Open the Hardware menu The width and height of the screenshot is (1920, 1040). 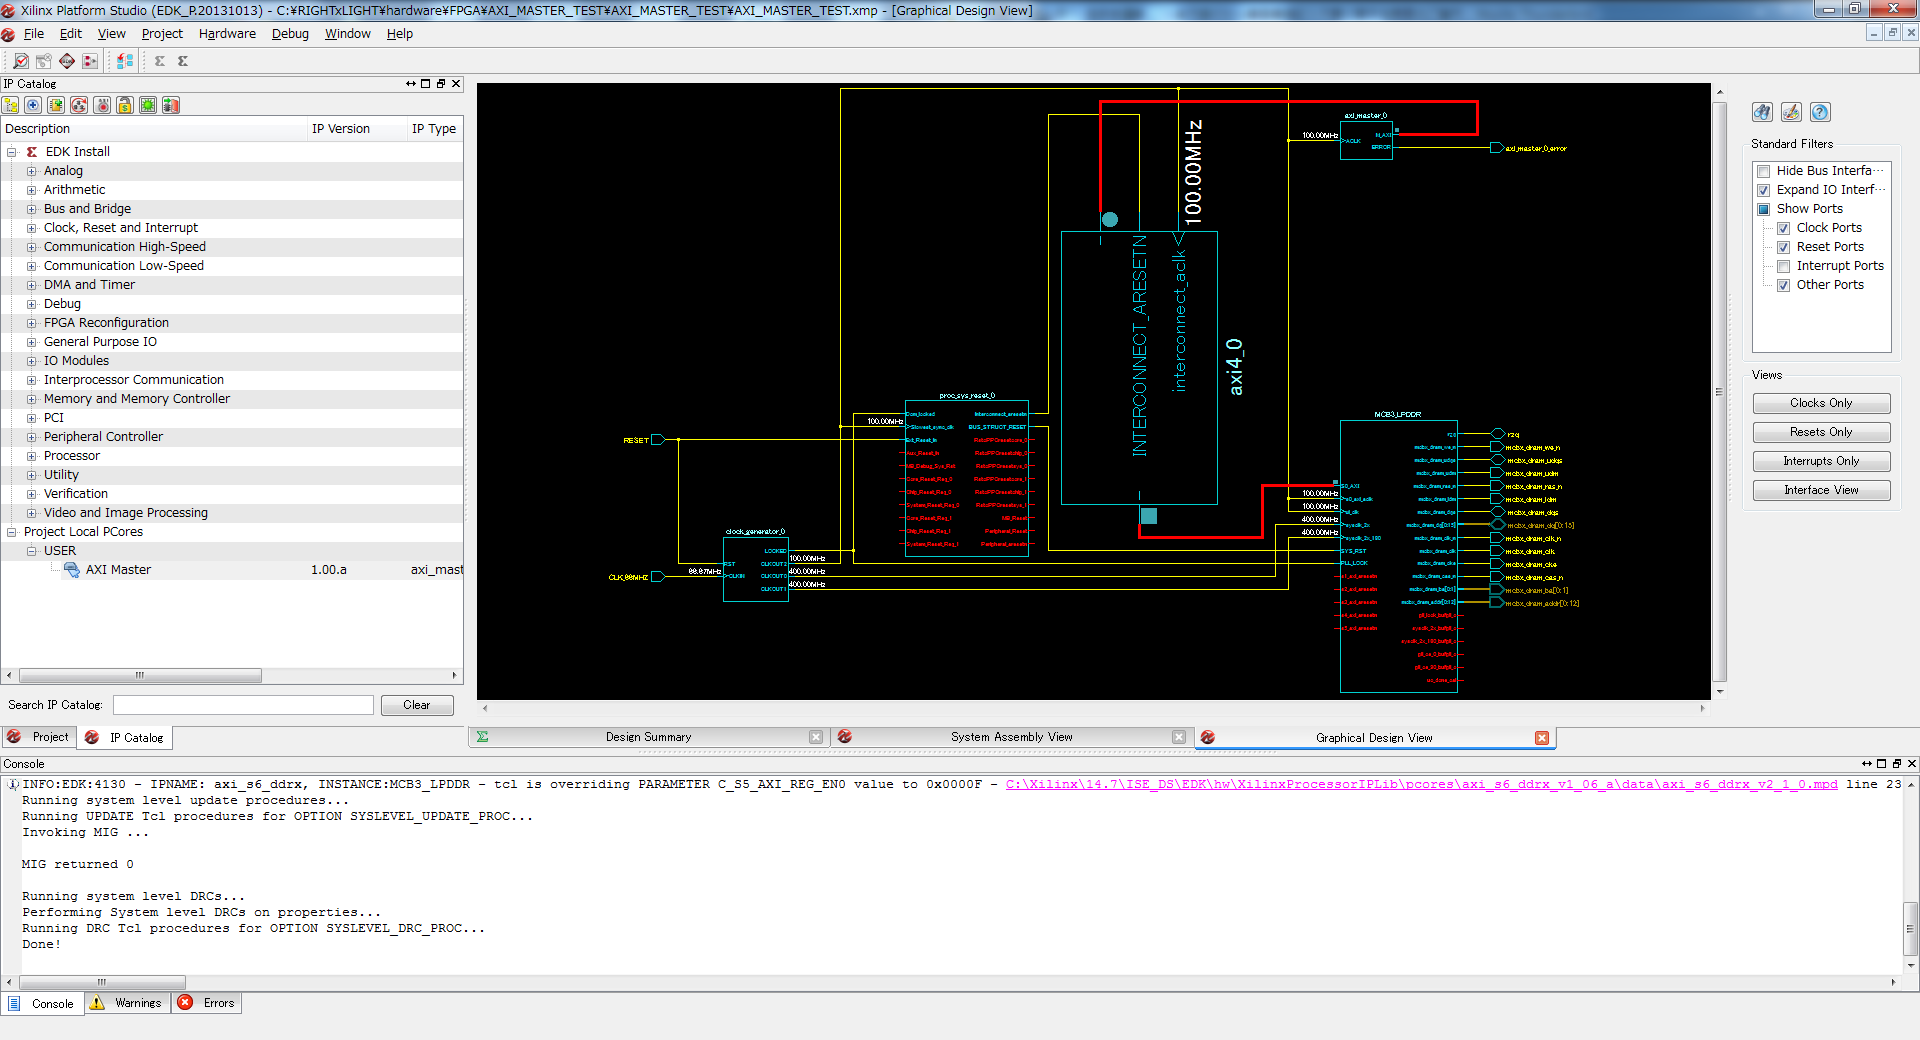(227, 34)
